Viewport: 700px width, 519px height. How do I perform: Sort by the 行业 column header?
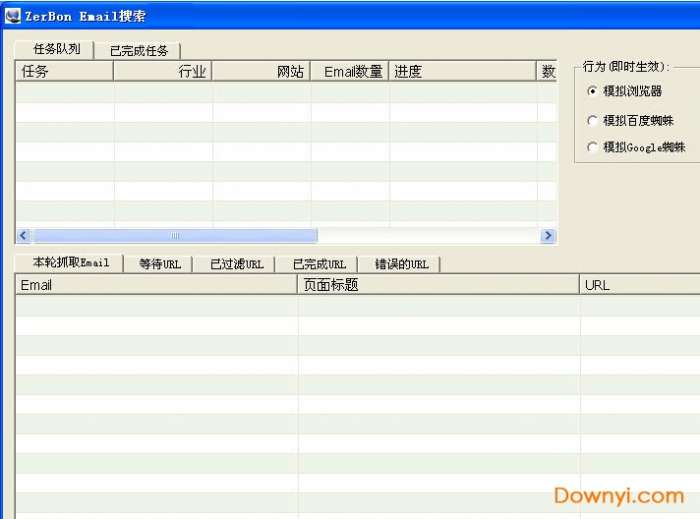162,71
